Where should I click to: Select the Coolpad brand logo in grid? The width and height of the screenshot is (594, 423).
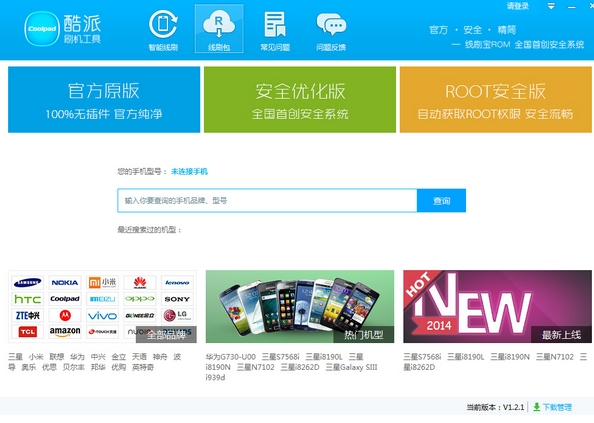pos(65,299)
